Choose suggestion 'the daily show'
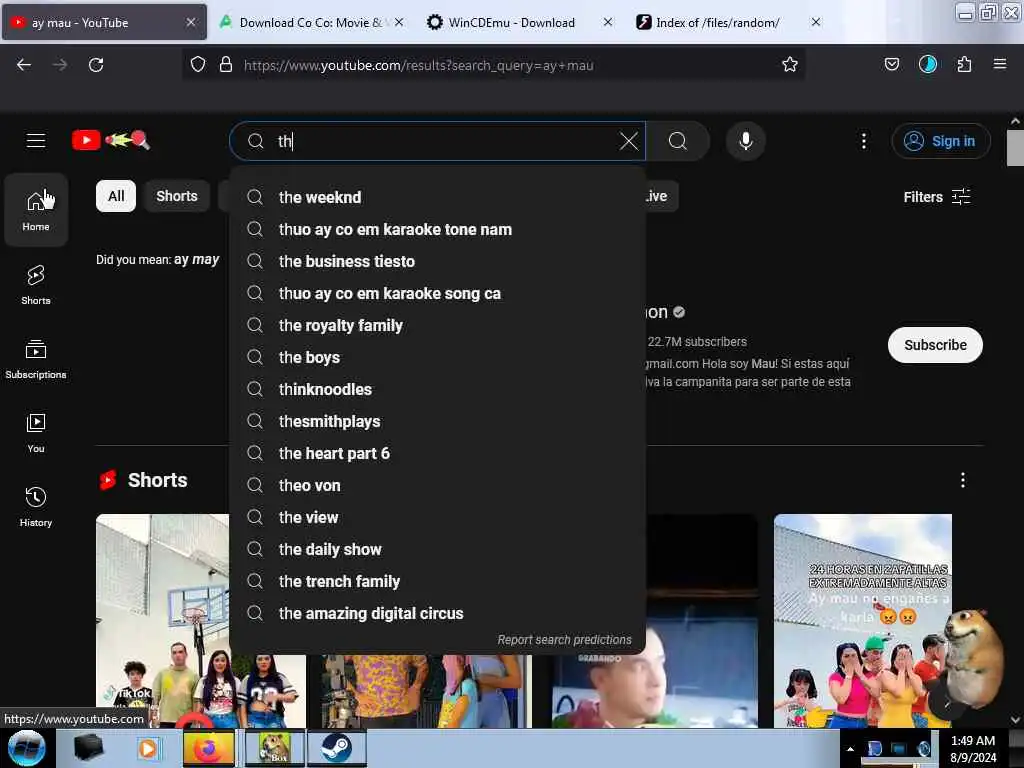1024x768 pixels. [438, 549]
